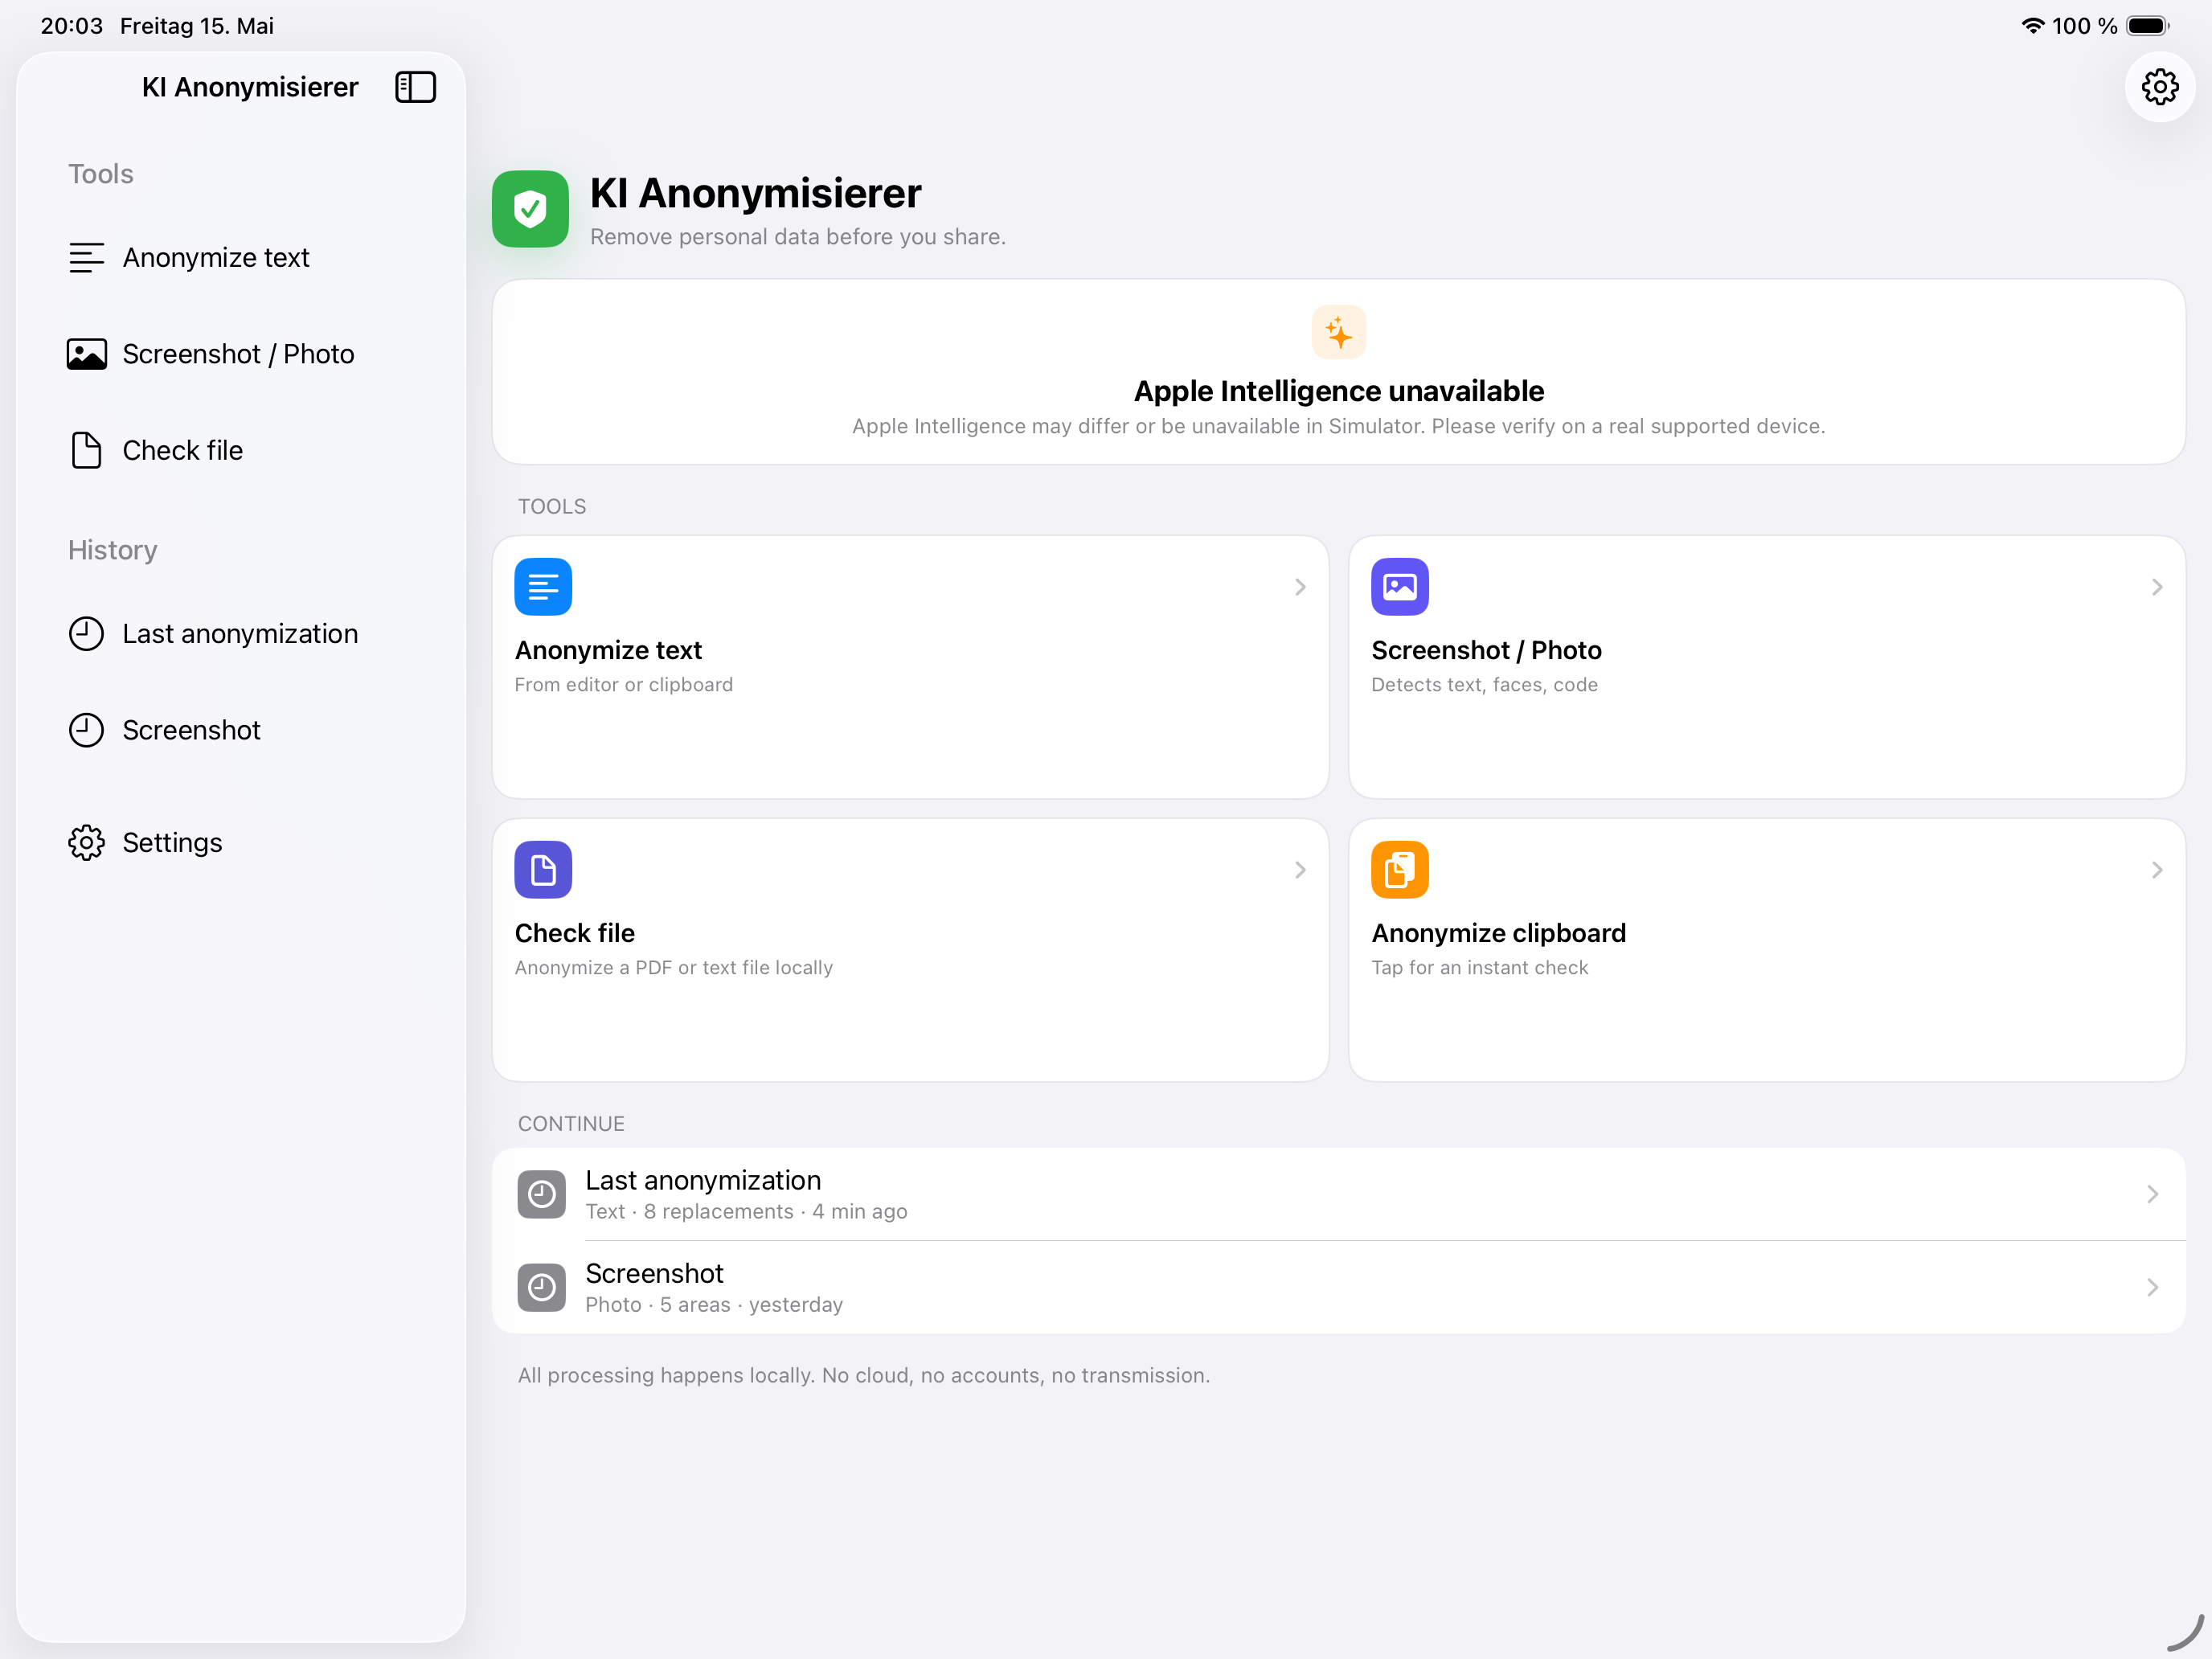
Task: Click the clock icon beside sidebar Last anonymization
Action: pyautogui.click(x=86, y=634)
